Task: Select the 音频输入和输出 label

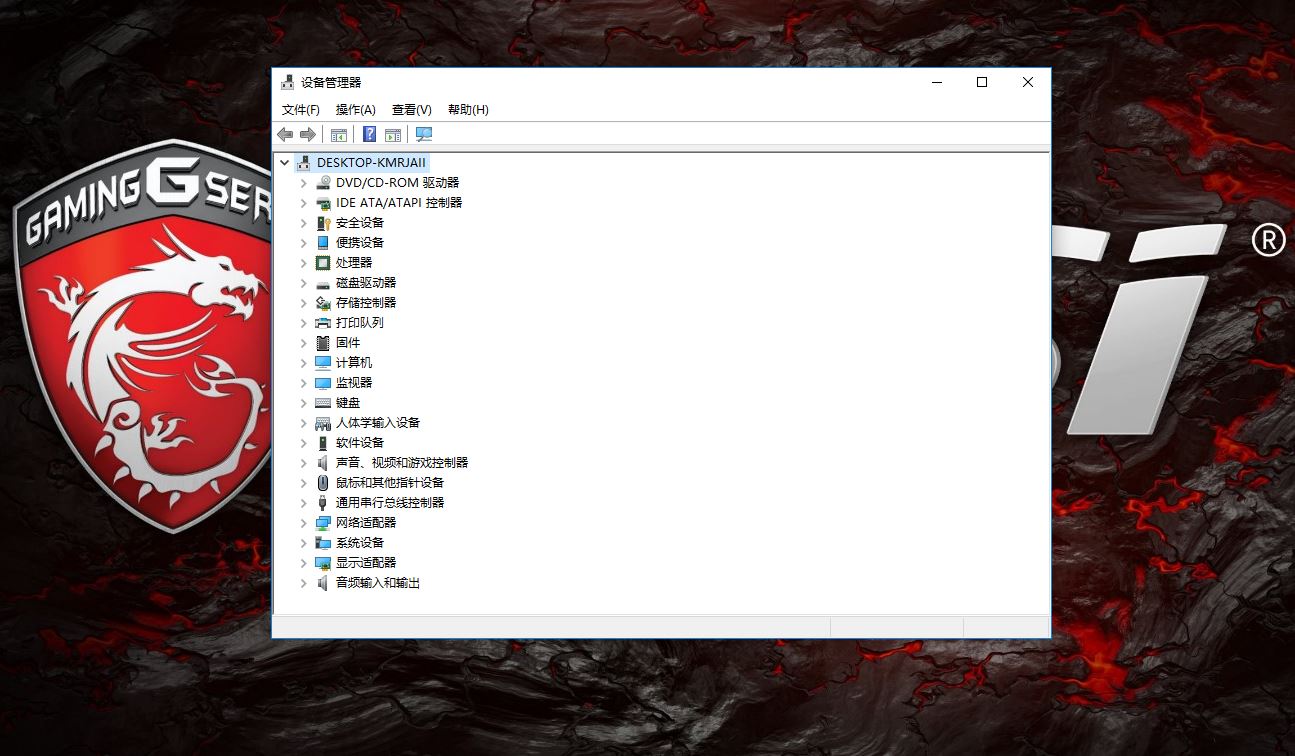Action: tap(378, 582)
